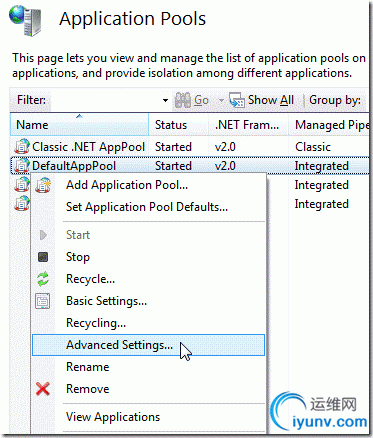Click the Add Application Pool icon

point(43,185)
